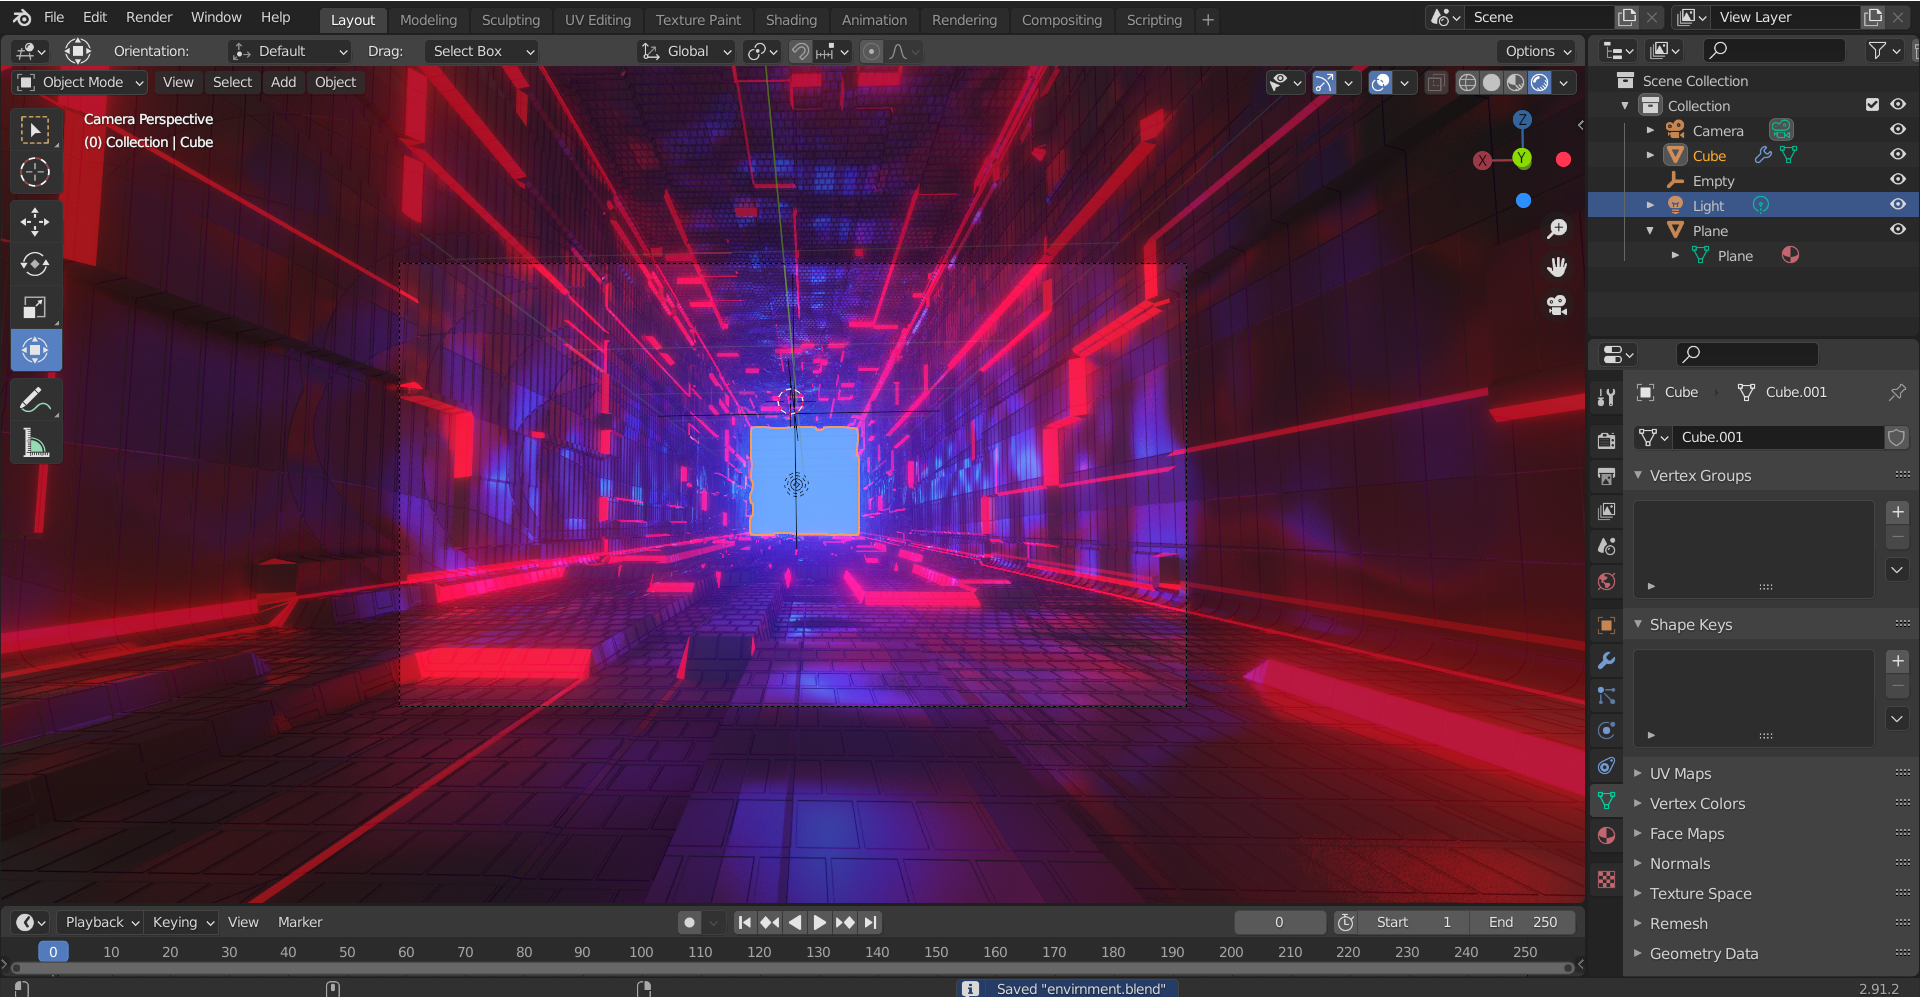Toggle X-ray display in viewport header
The height and width of the screenshot is (997, 1920).
point(1436,83)
